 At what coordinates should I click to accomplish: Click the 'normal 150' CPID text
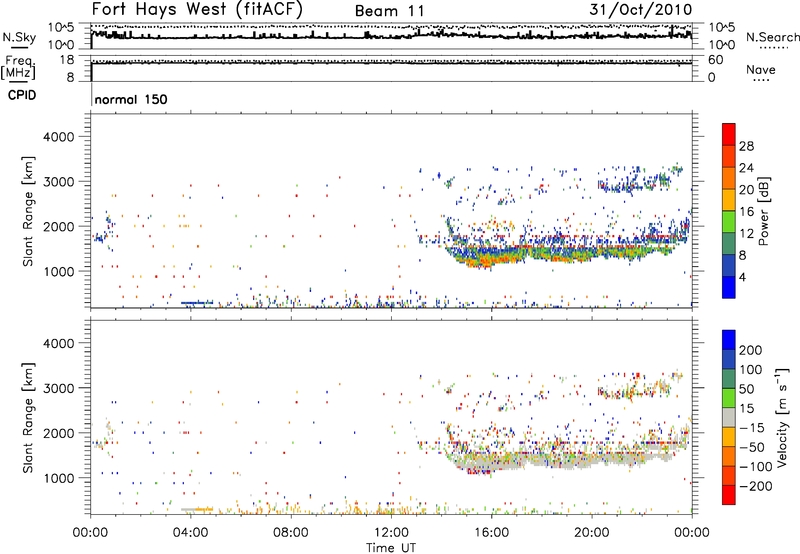(x=131, y=99)
